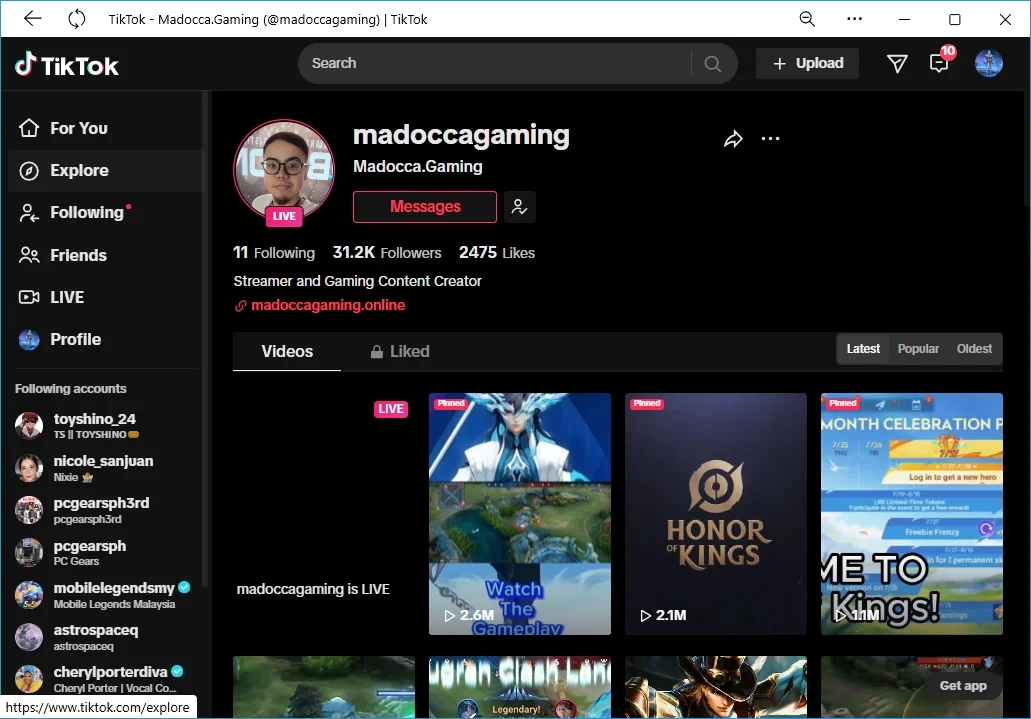The width and height of the screenshot is (1031, 719).
Task: View the 11 Following list
Action: pyautogui.click(x=274, y=253)
